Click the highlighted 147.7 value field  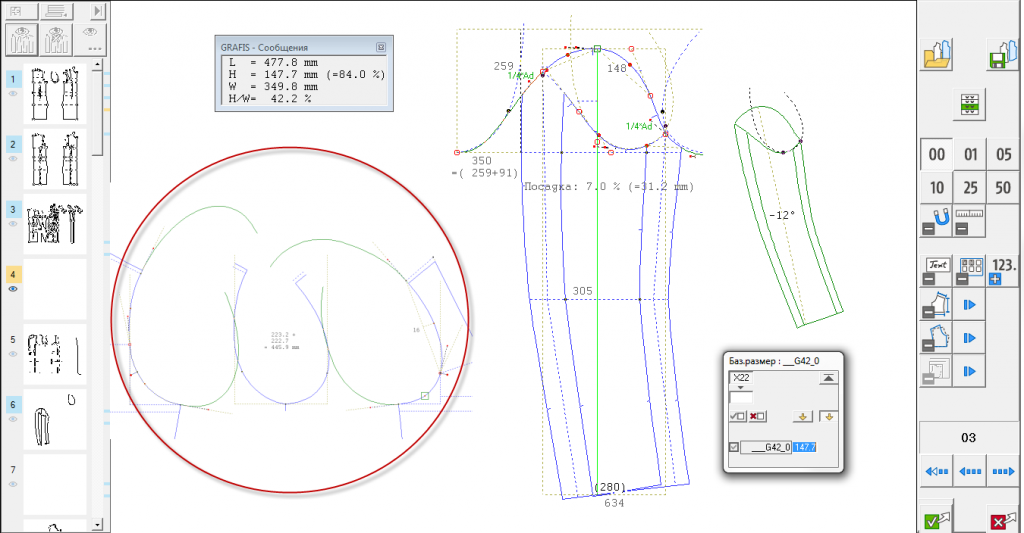coord(804,447)
